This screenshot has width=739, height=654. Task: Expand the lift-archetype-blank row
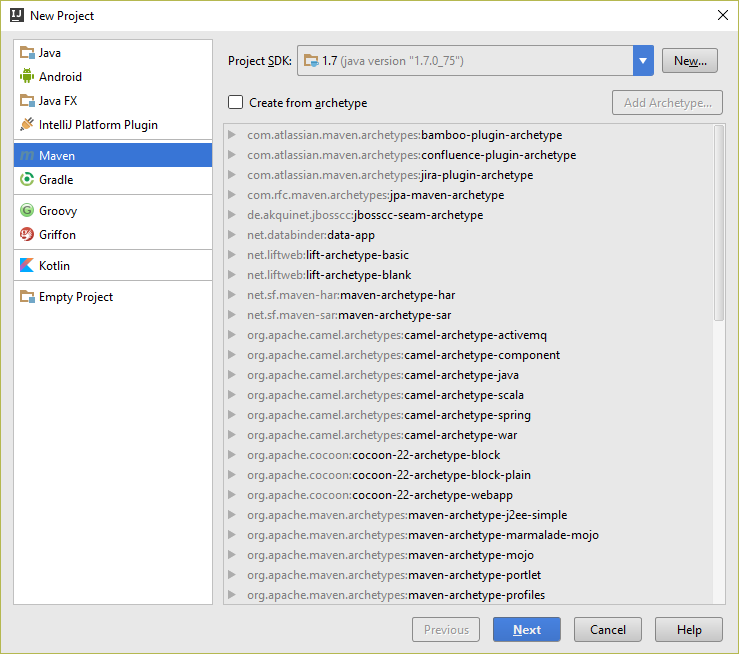(x=232, y=275)
